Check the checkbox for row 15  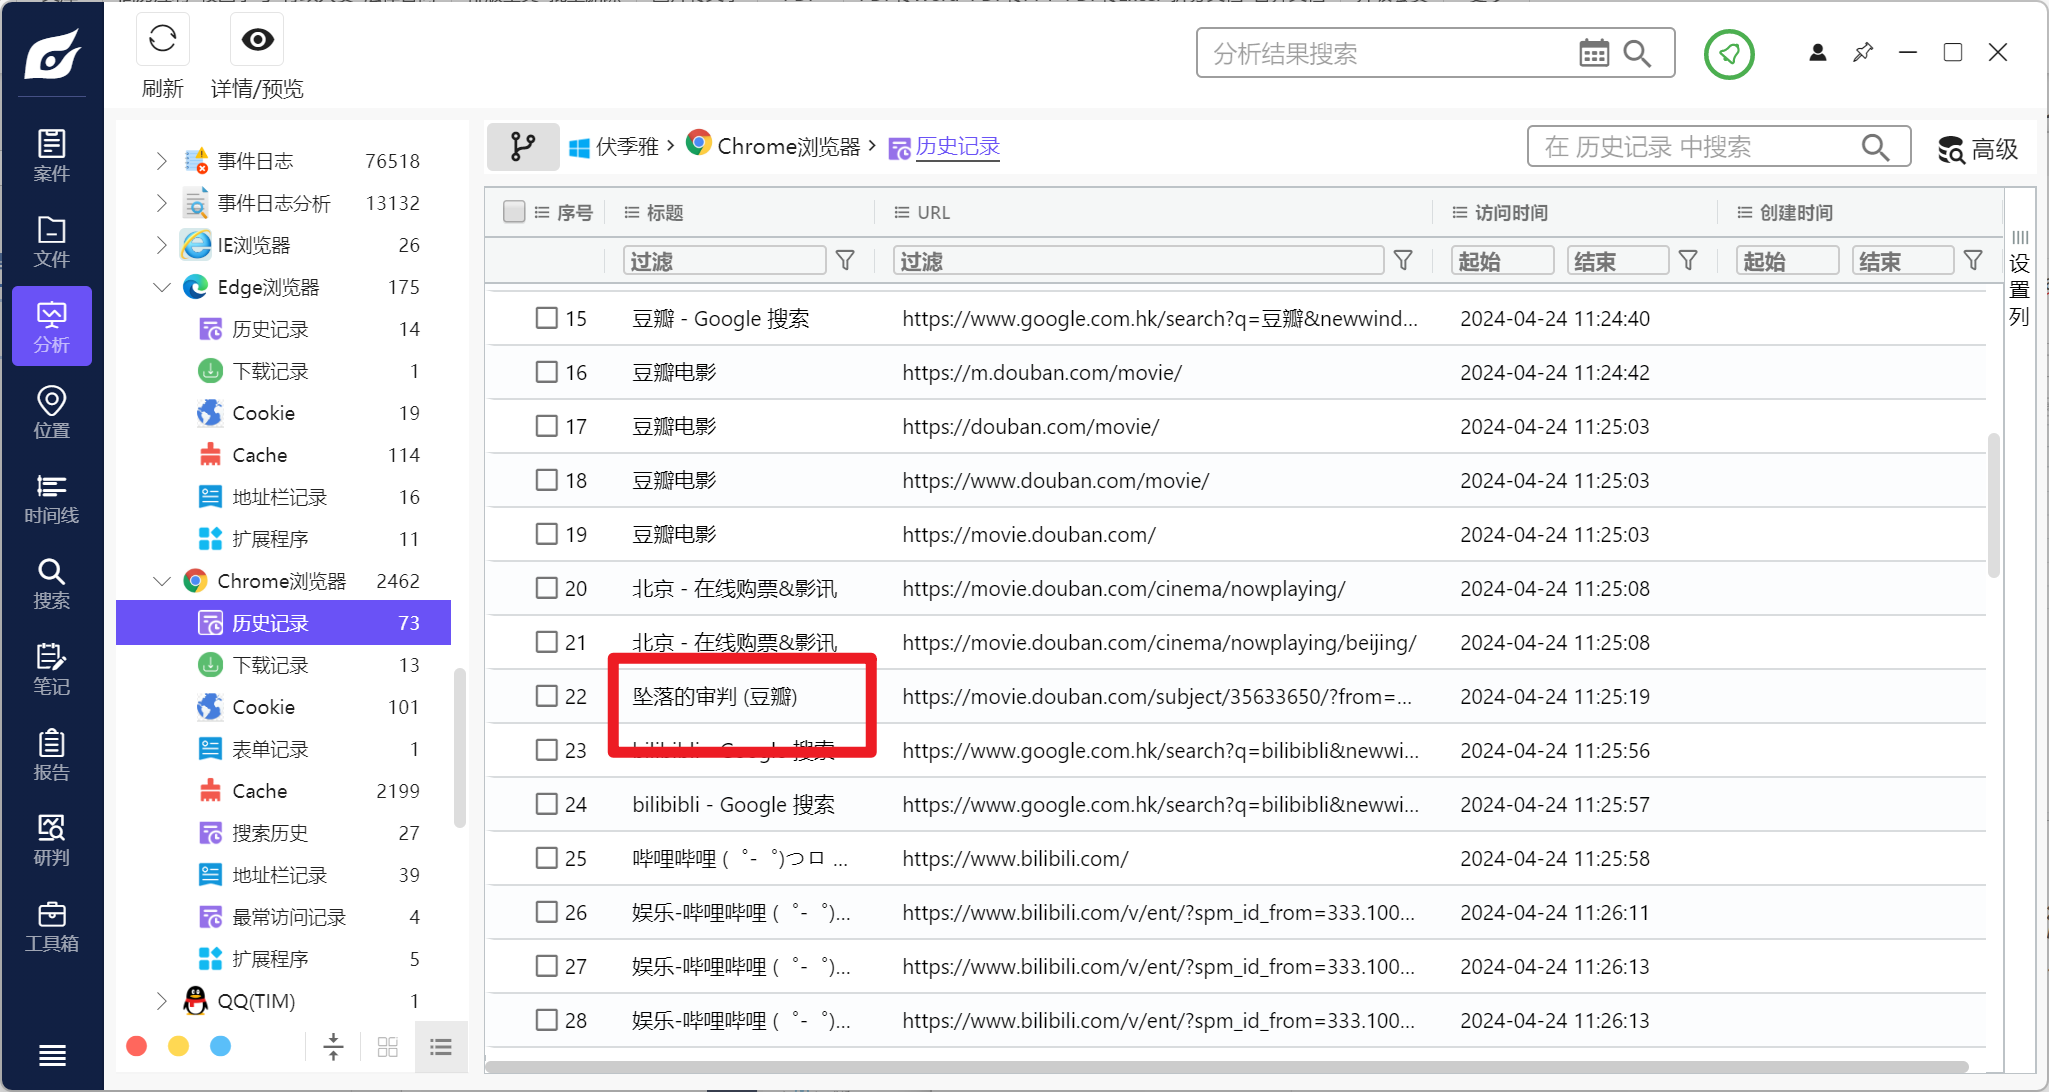tap(546, 318)
